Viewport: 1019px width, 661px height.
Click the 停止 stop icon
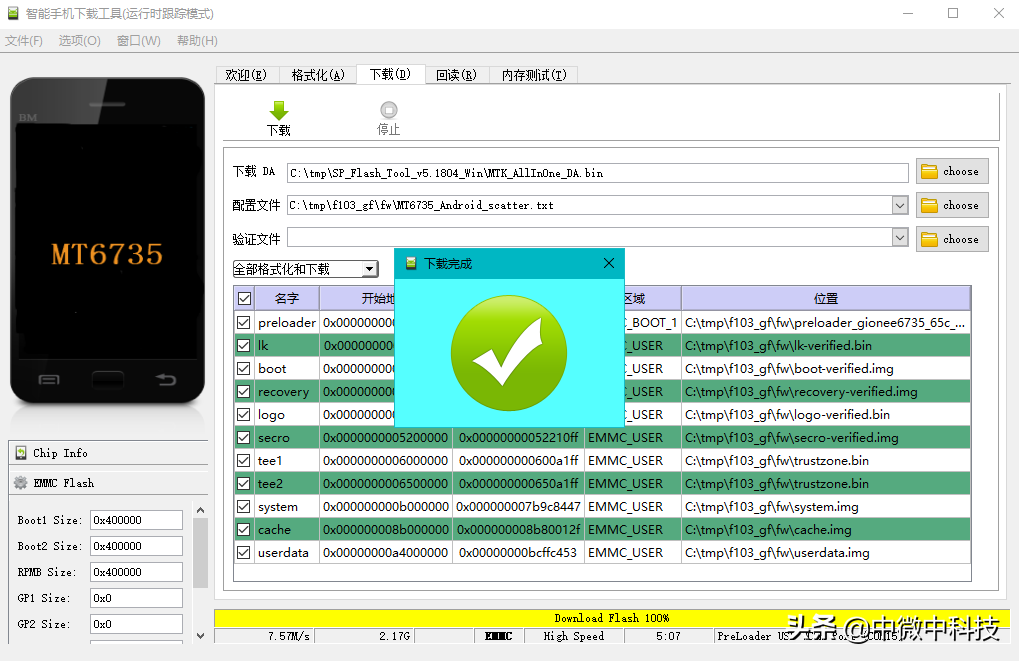(x=388, y=112)
